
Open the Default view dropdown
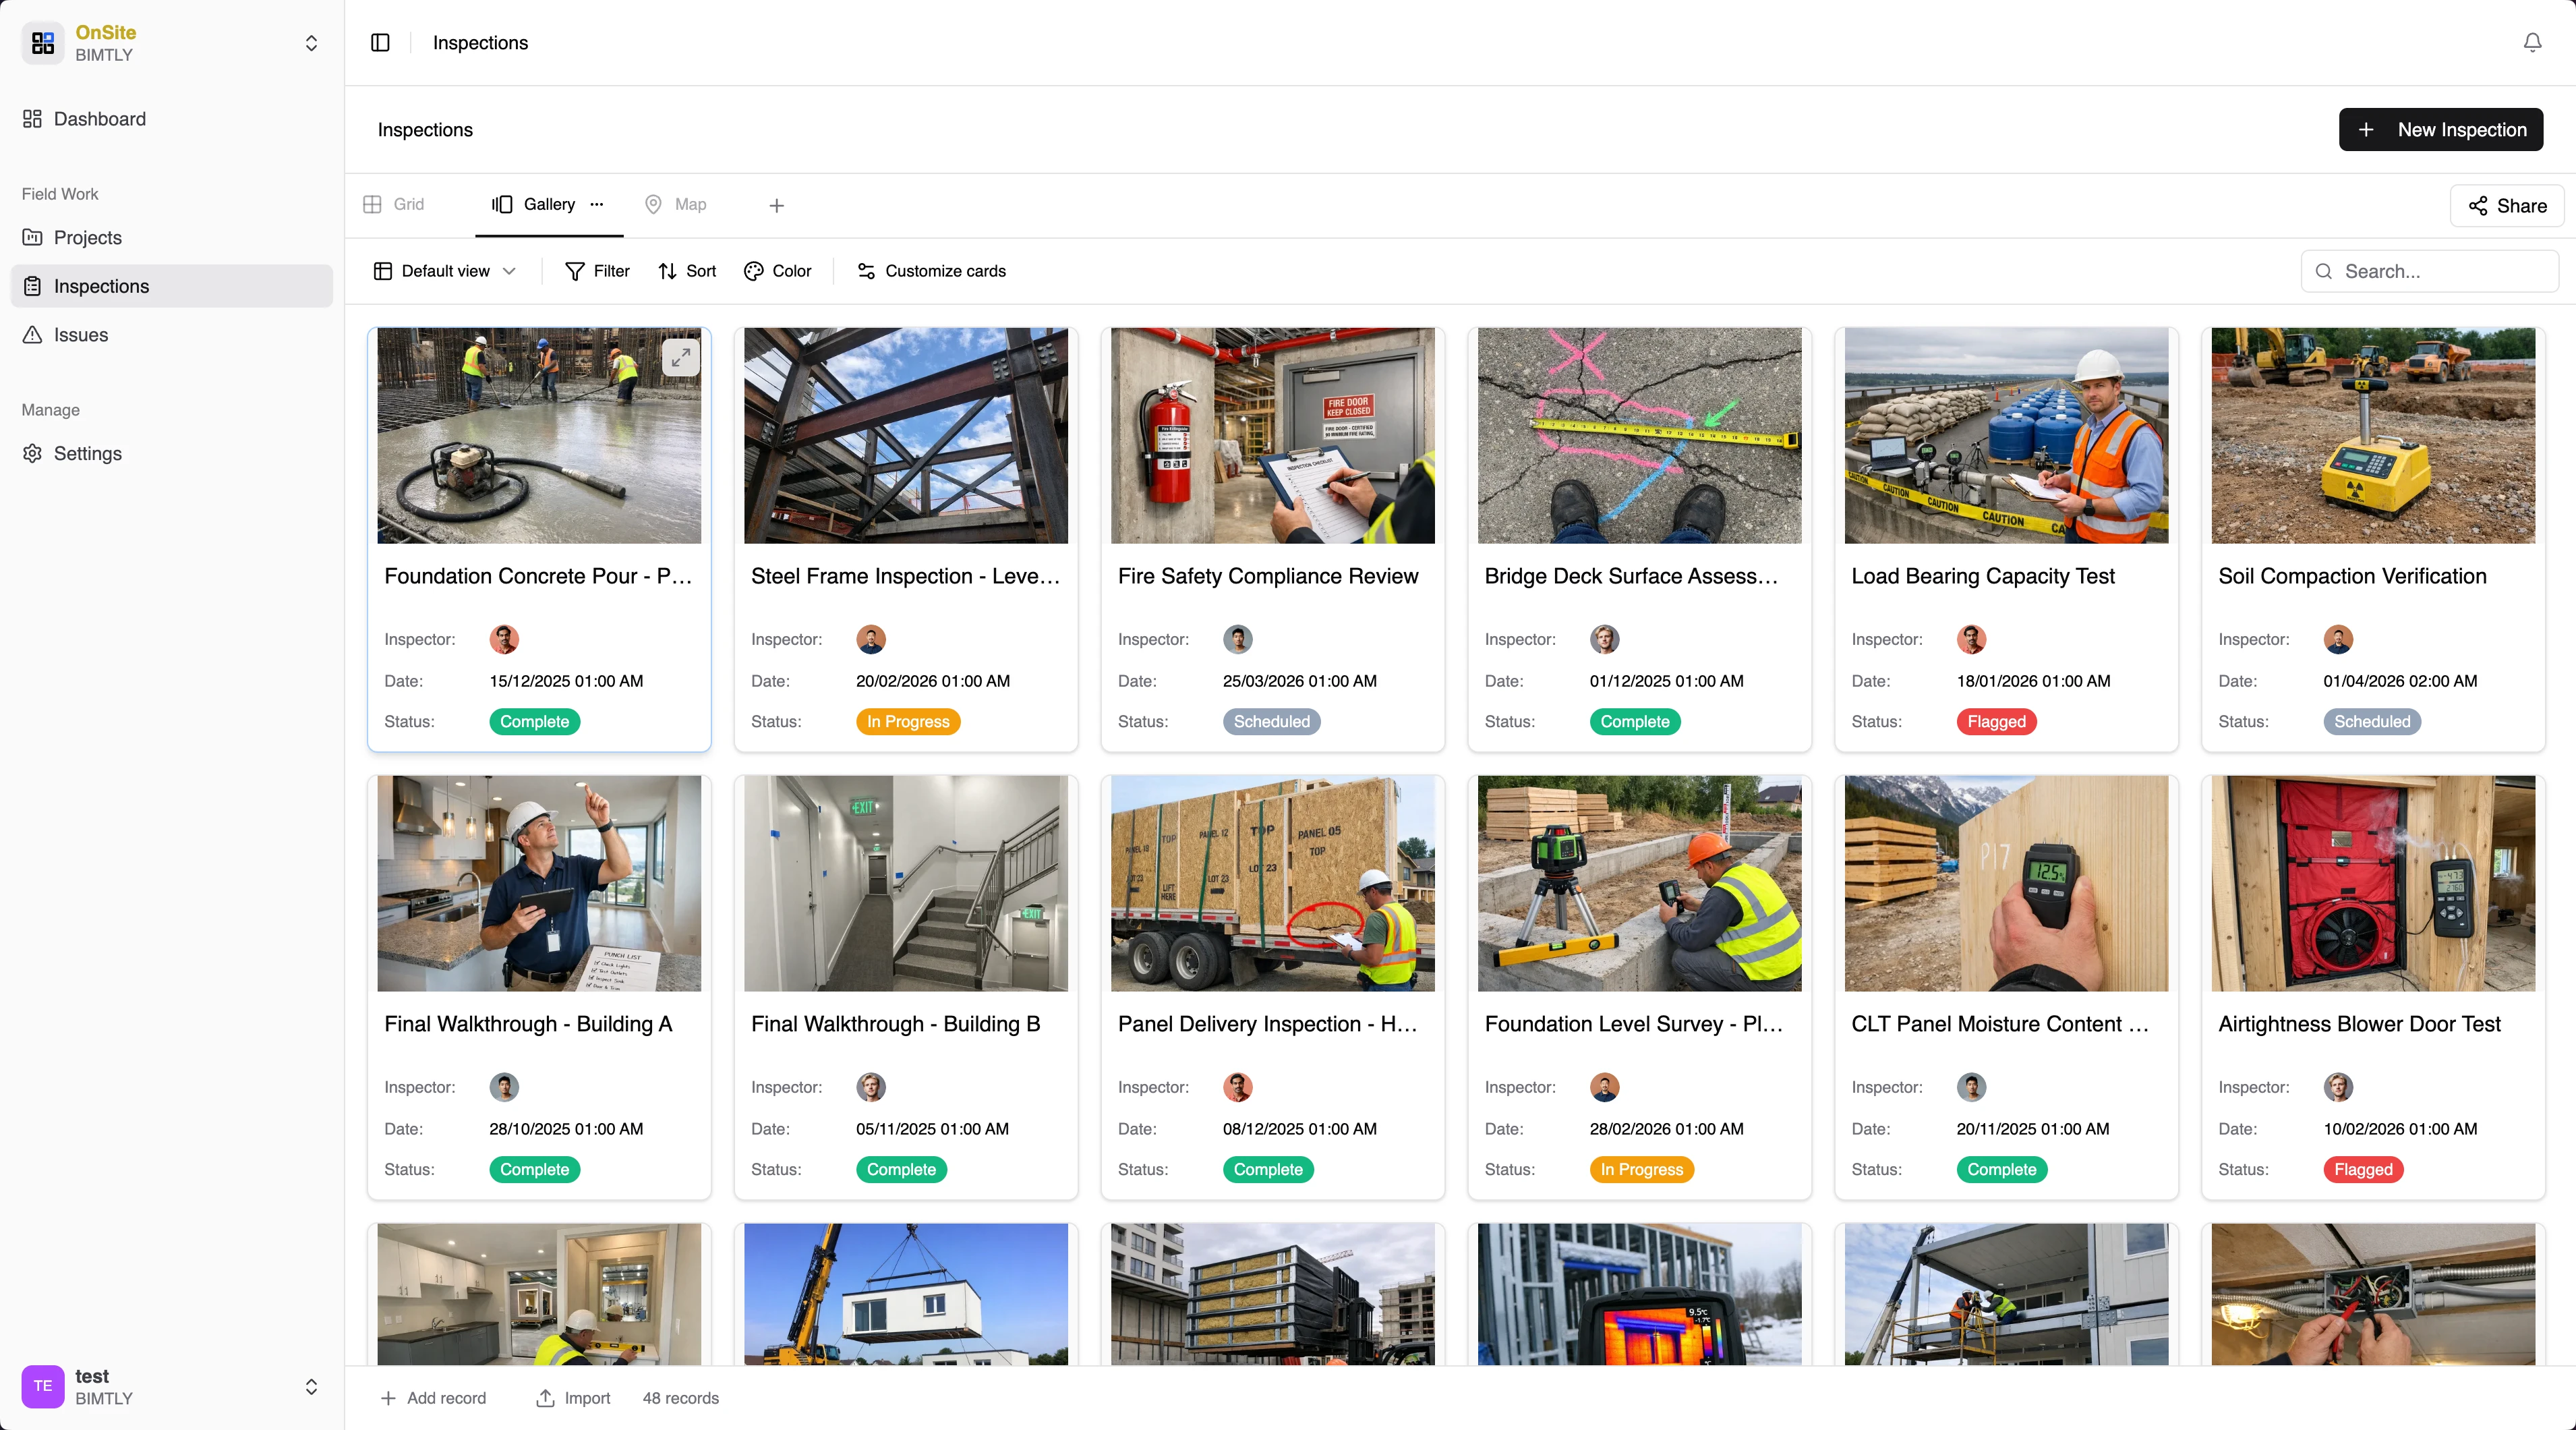point(444,271)
